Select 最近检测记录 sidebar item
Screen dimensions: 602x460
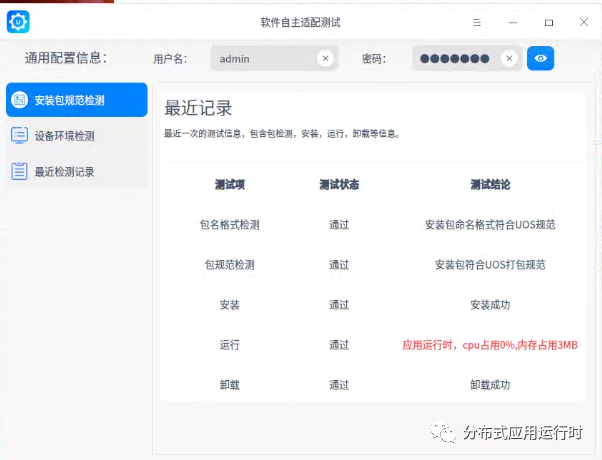tap(77, 171)
